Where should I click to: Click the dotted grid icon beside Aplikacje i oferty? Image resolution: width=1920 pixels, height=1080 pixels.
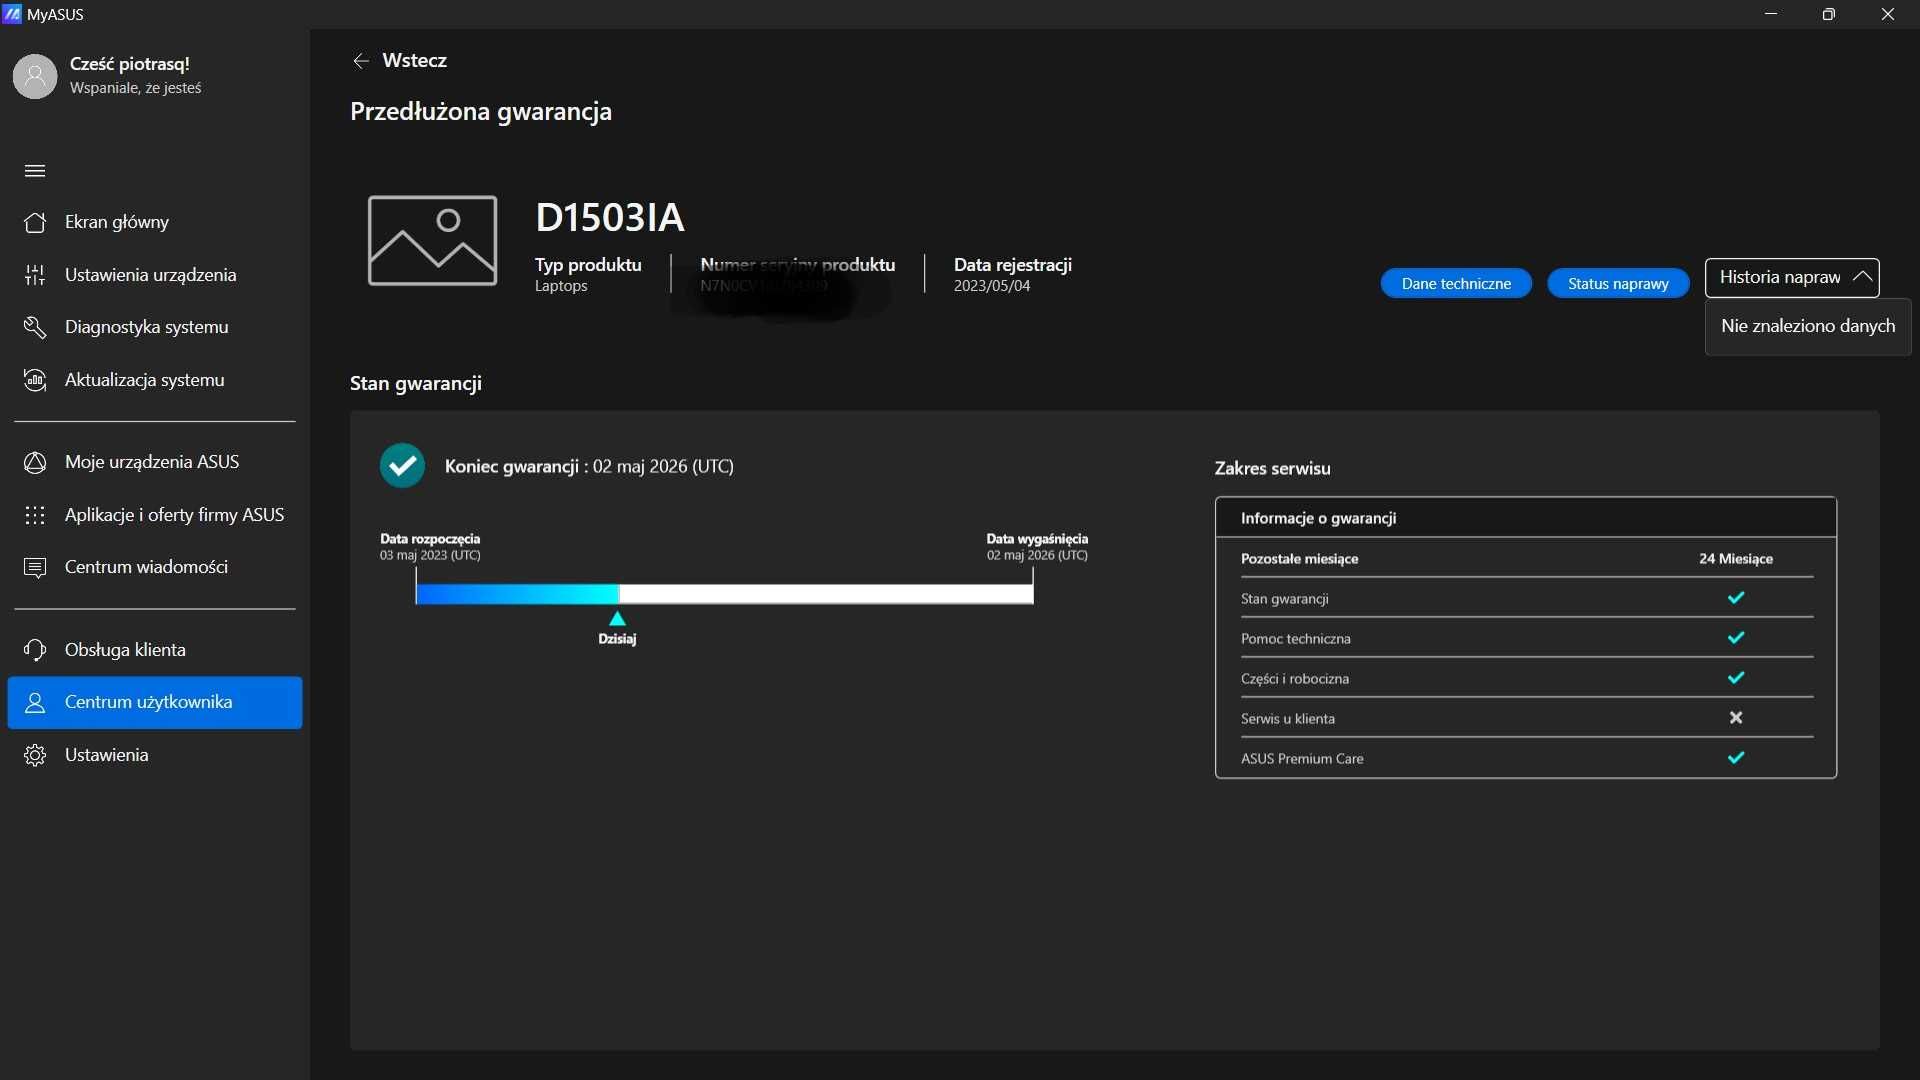(35, 515)
